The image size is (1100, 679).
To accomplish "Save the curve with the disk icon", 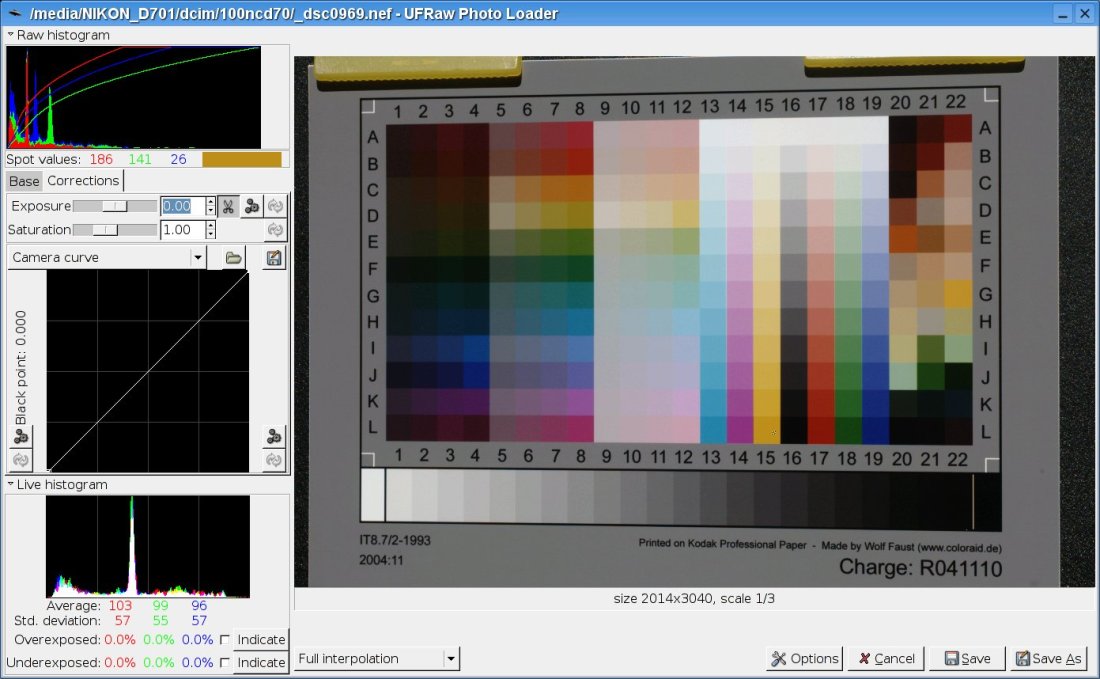I will click(274, 258).
